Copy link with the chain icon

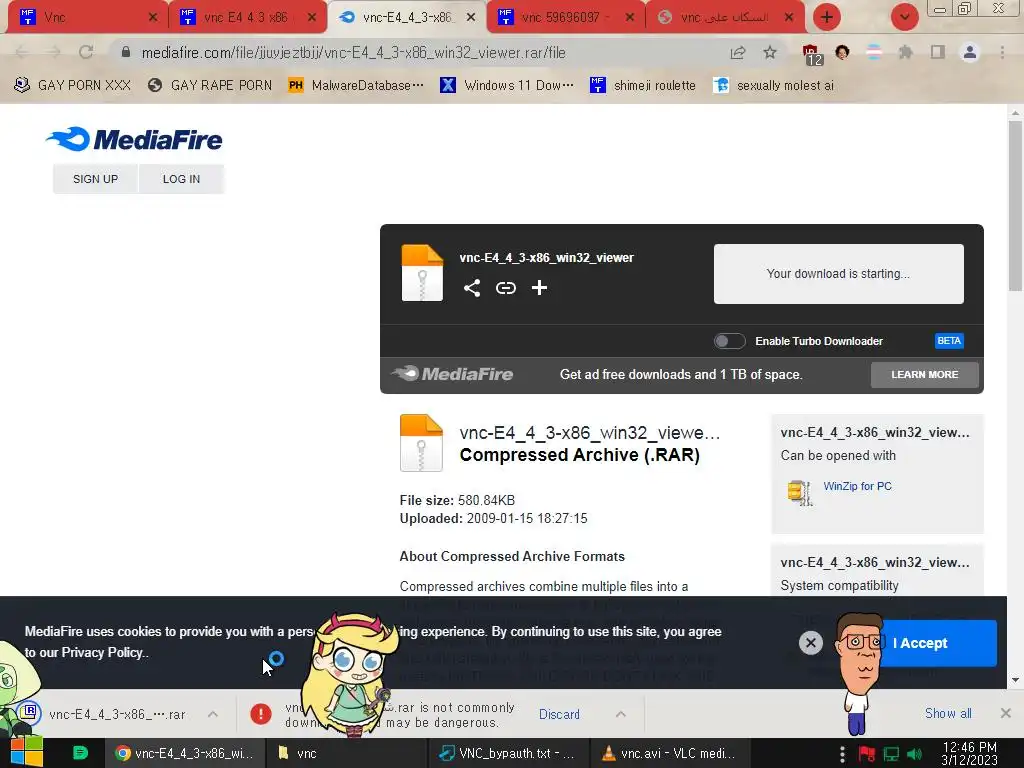pyautogui.click(x=505, y=288)
